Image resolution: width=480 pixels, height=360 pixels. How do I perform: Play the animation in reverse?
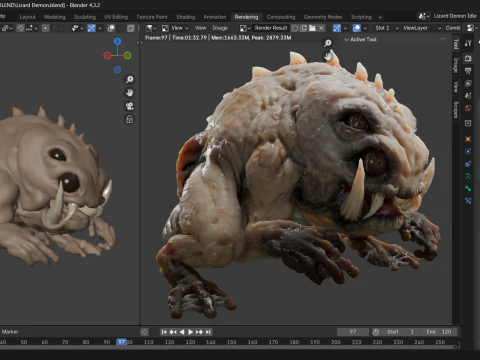182,332
